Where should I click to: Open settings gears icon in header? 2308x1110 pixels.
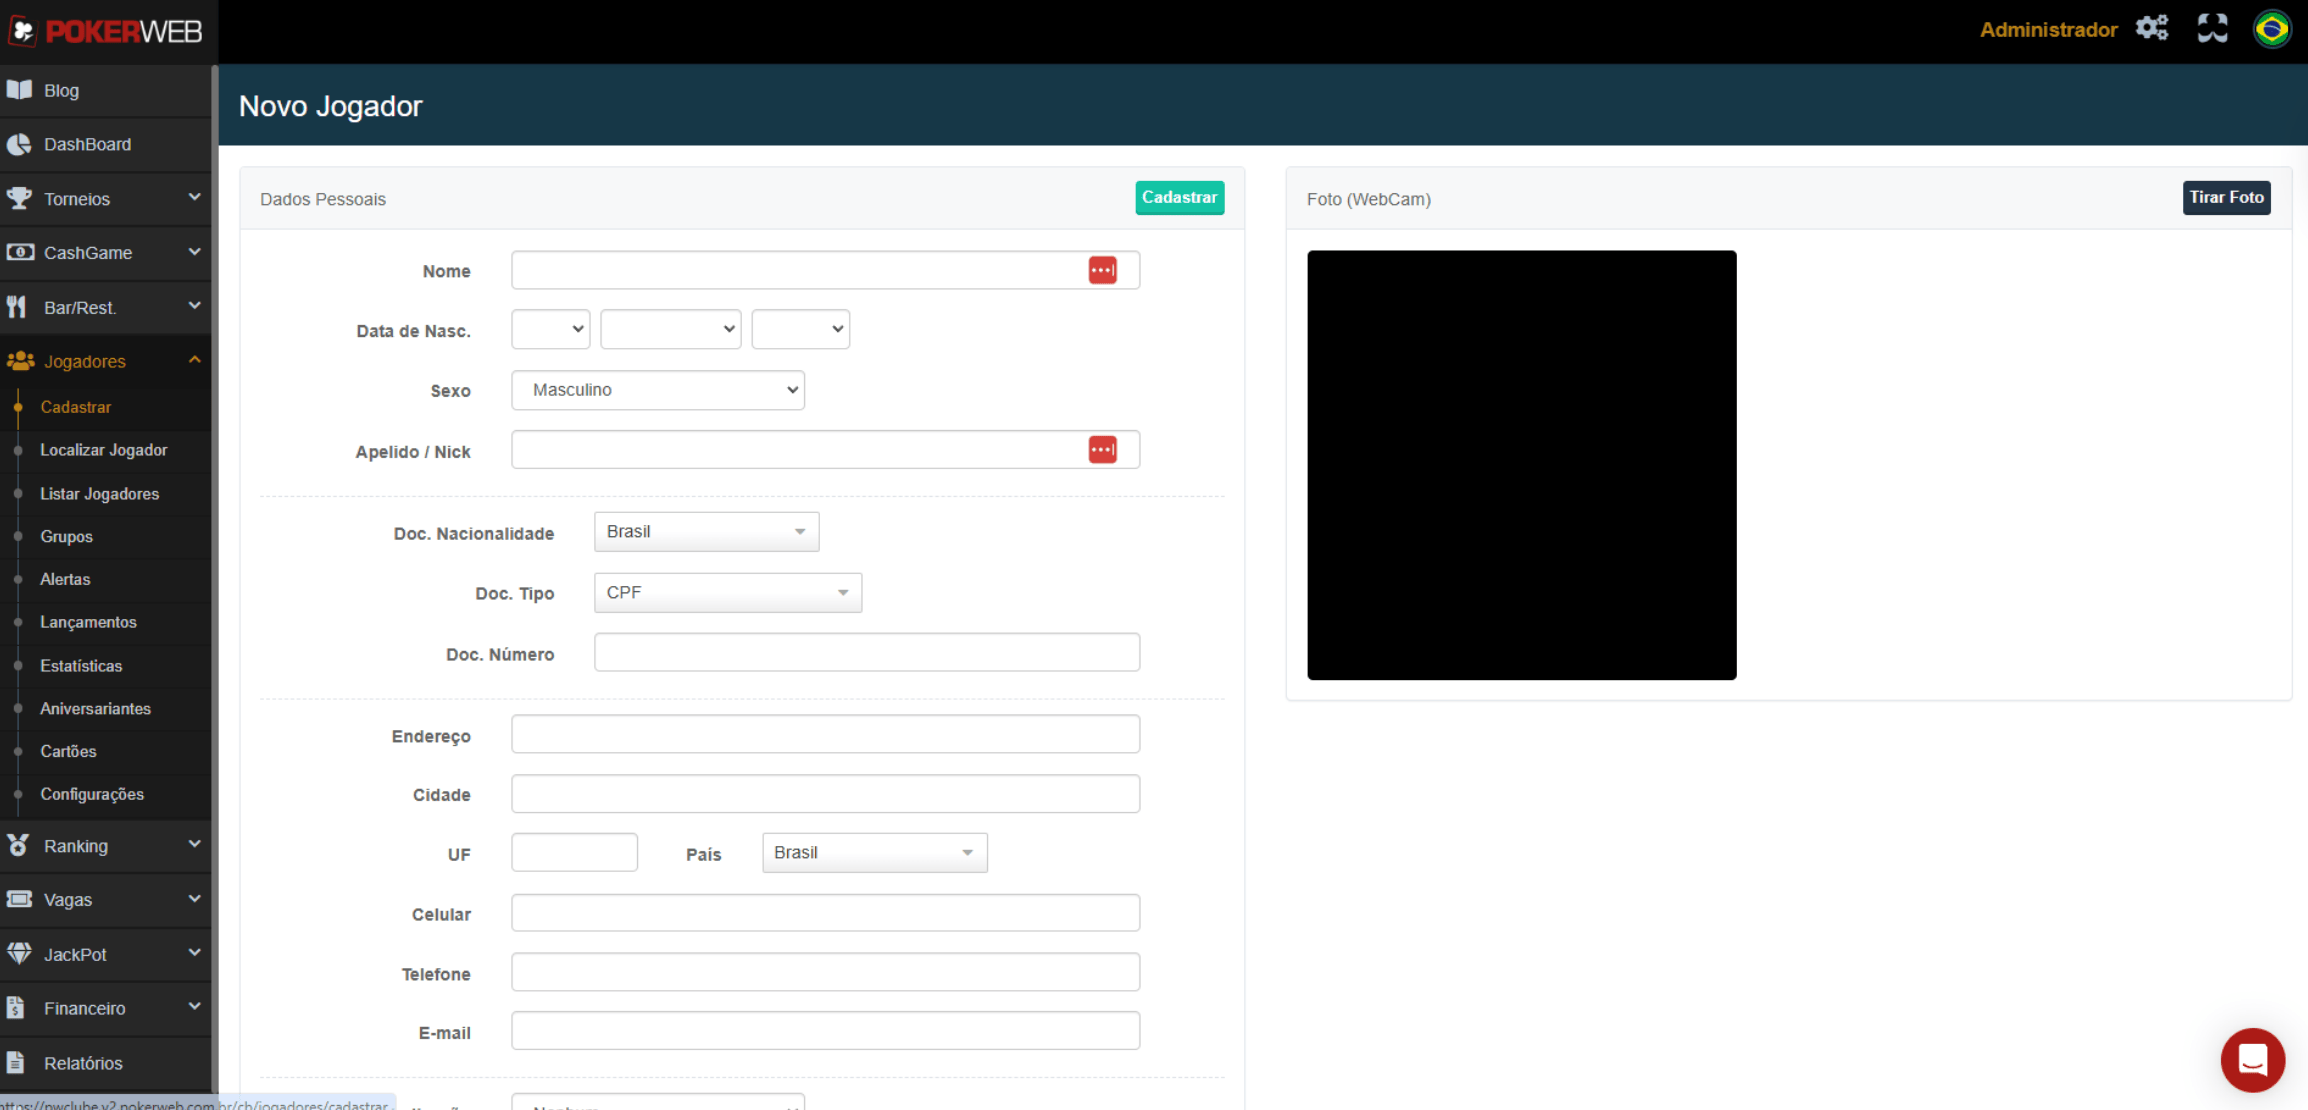(2151, 28)
